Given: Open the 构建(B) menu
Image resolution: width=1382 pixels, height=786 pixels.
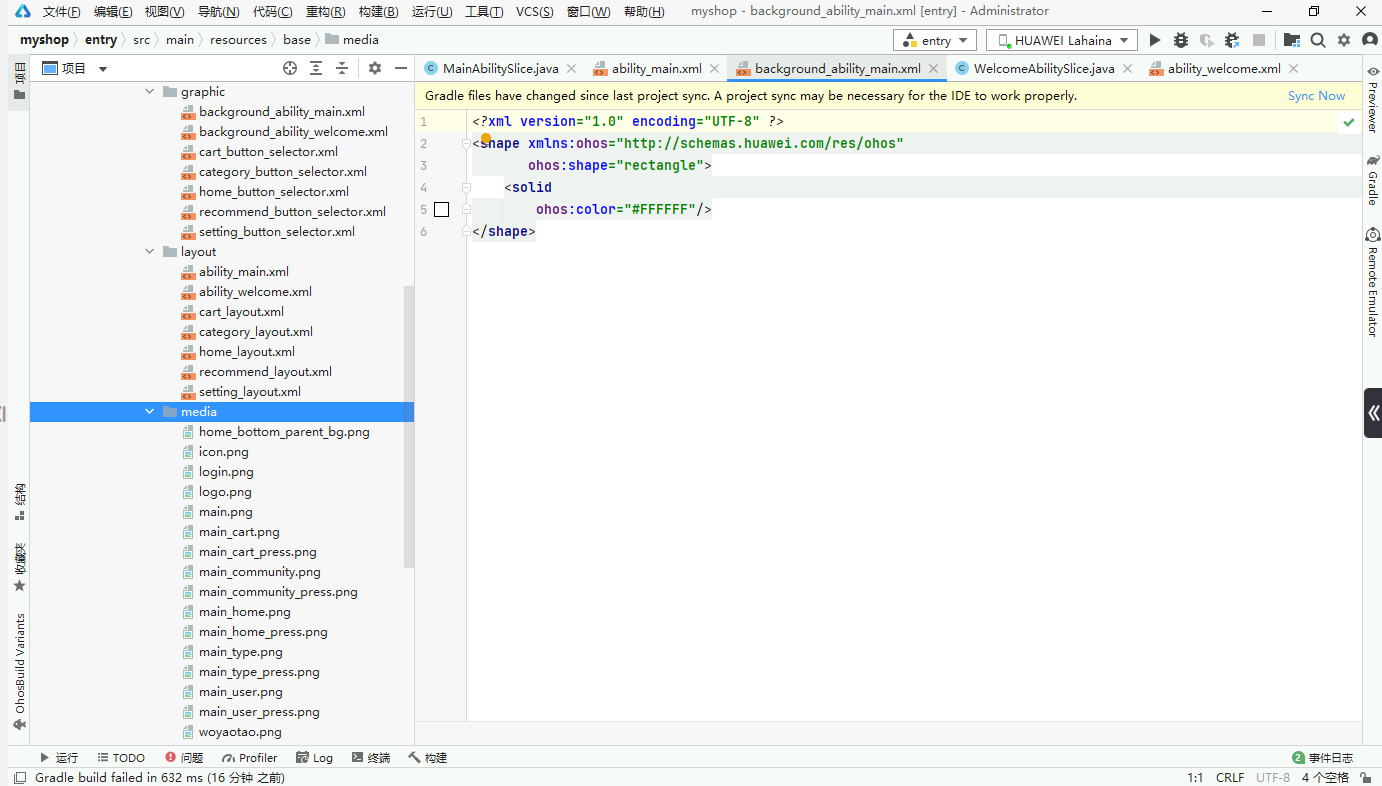Looking at the screenshot, I should (x=378, y=11).
